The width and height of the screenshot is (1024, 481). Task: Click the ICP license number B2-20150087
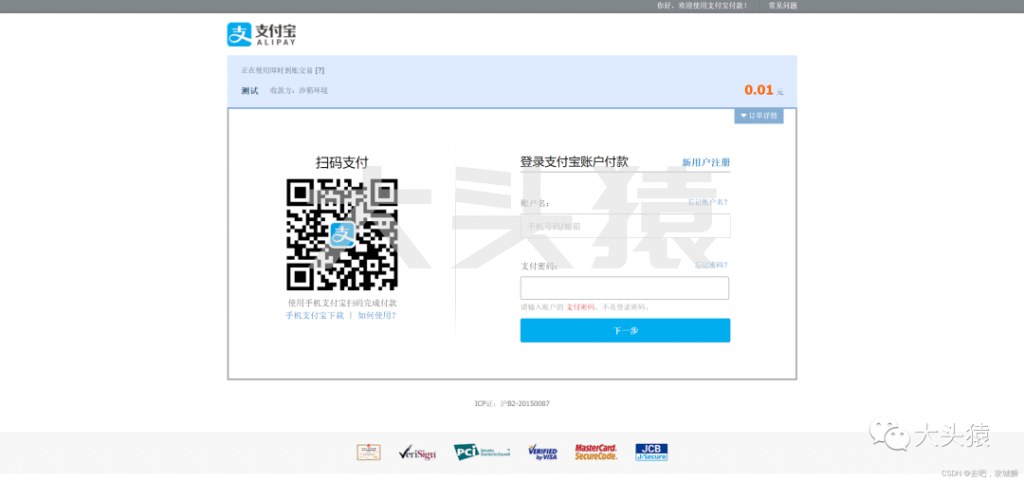pyautogui.click(x=524, y=403)
